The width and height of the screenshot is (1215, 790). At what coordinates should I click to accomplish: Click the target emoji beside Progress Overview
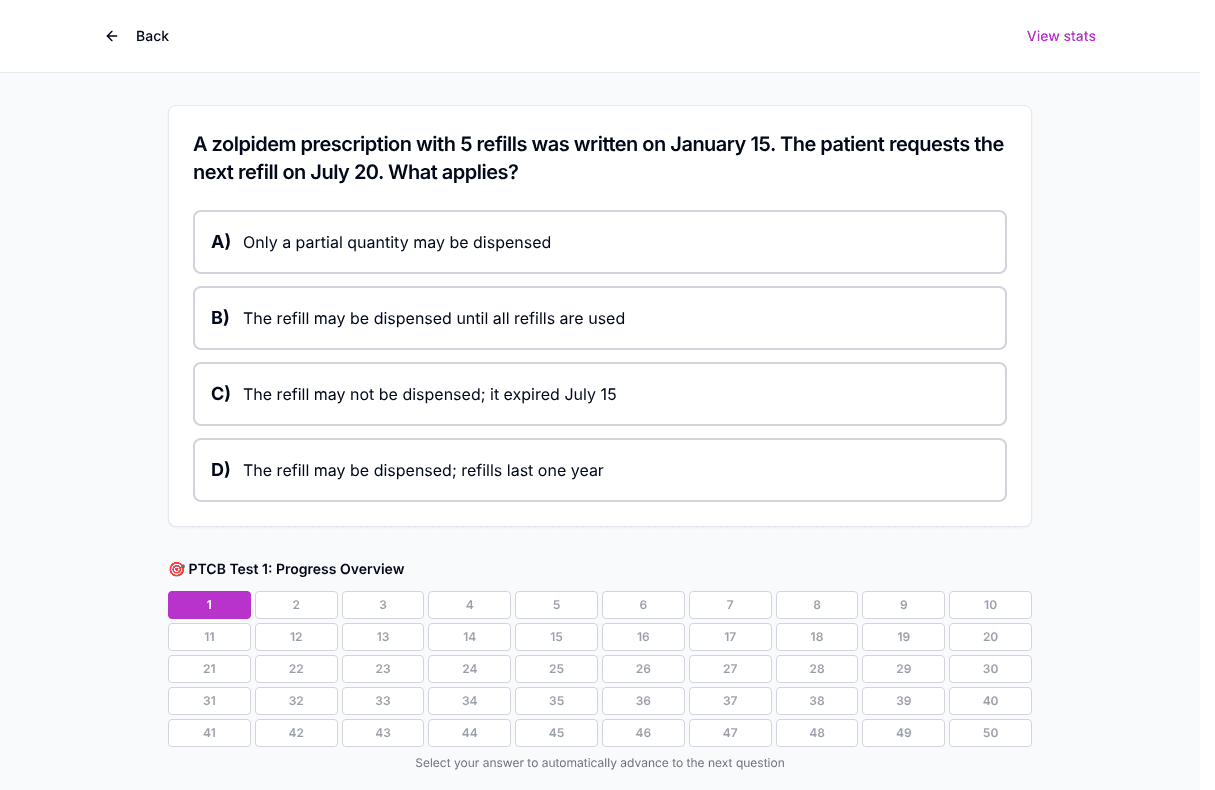click(176, 569)
